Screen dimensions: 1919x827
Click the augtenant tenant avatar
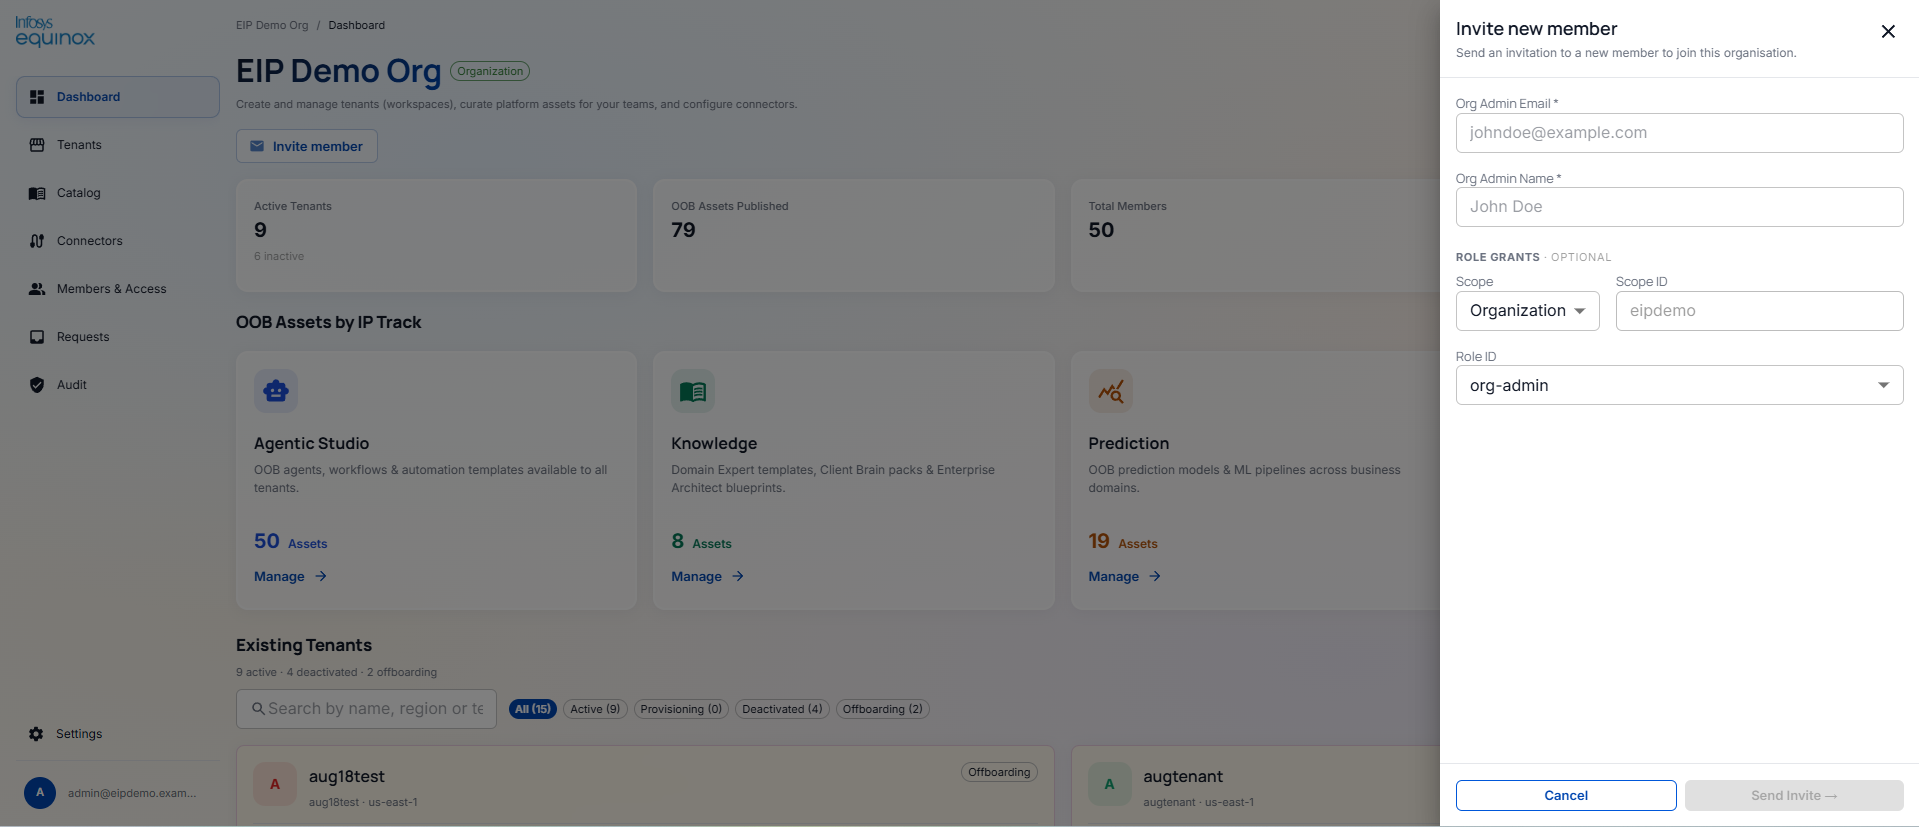pyautogui.click(x=1109, y=784)
